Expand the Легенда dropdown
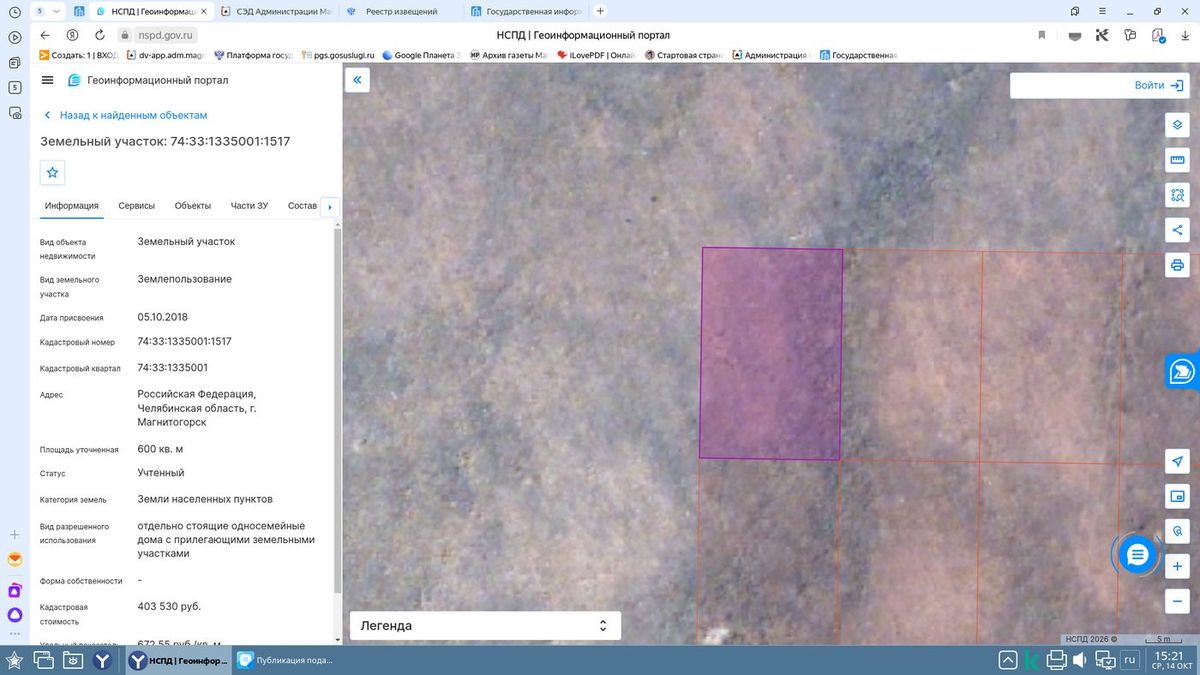The image size is (1200, 675). pos(484,626)
